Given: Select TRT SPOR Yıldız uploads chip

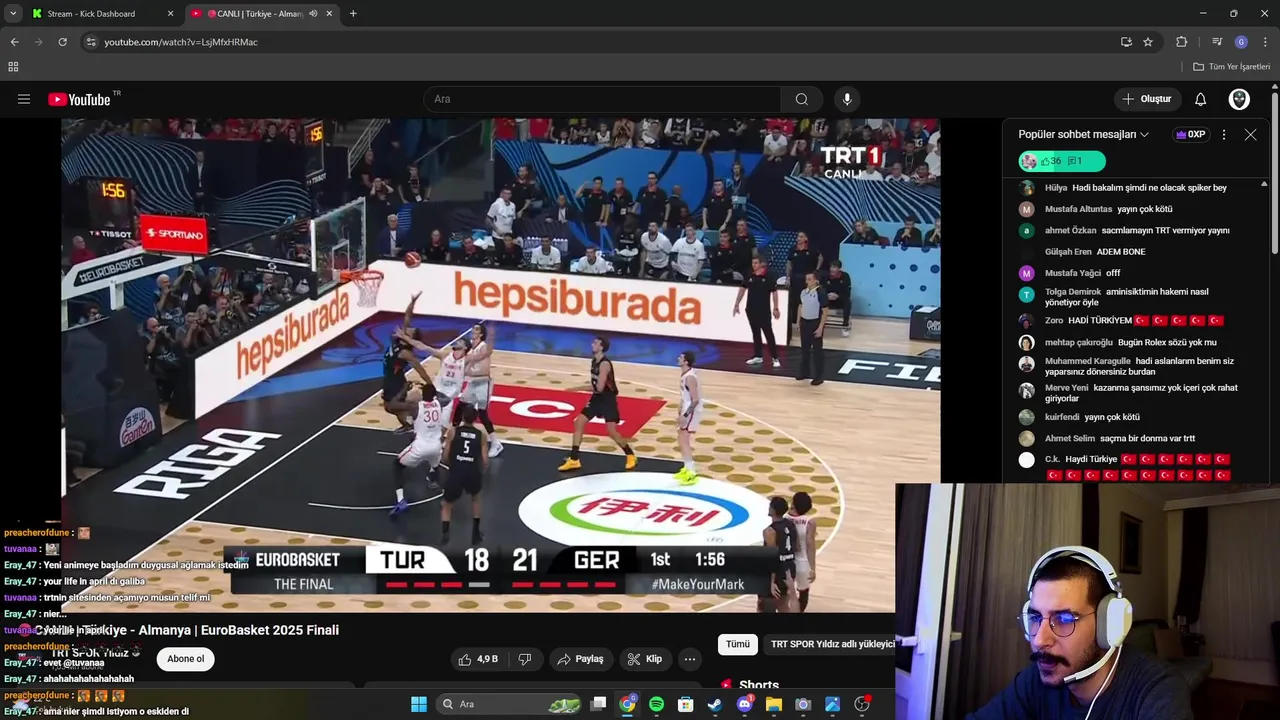Looking at the screenshot, I should [x=832, y=644].
